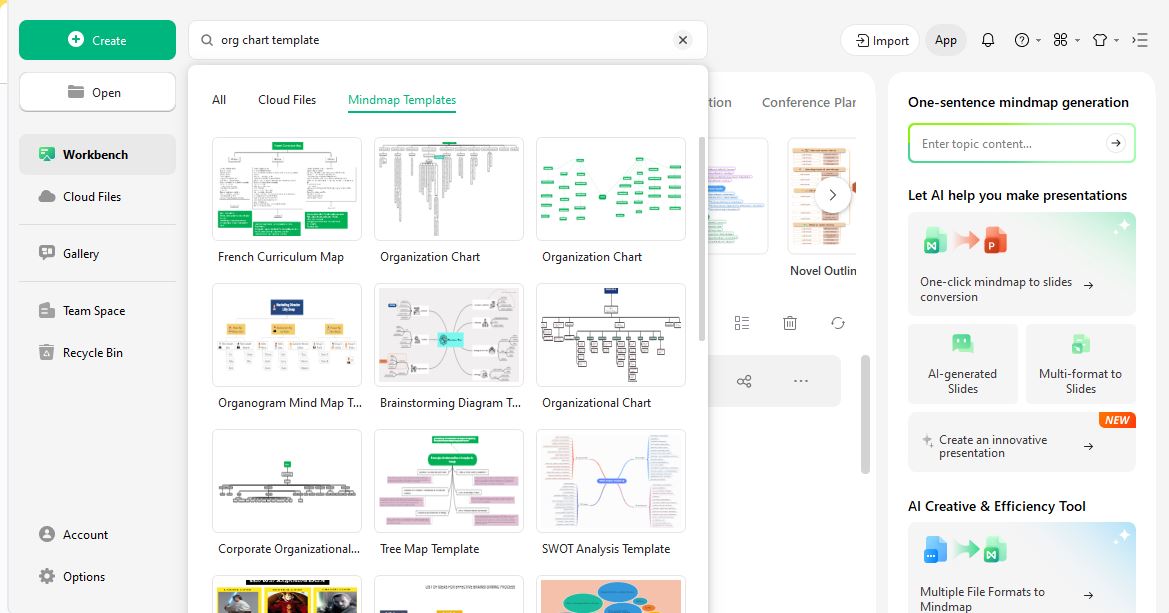This screenshot has height=613, width=1169.
Task: Switch to the All results tab
Action: point(219,100)
